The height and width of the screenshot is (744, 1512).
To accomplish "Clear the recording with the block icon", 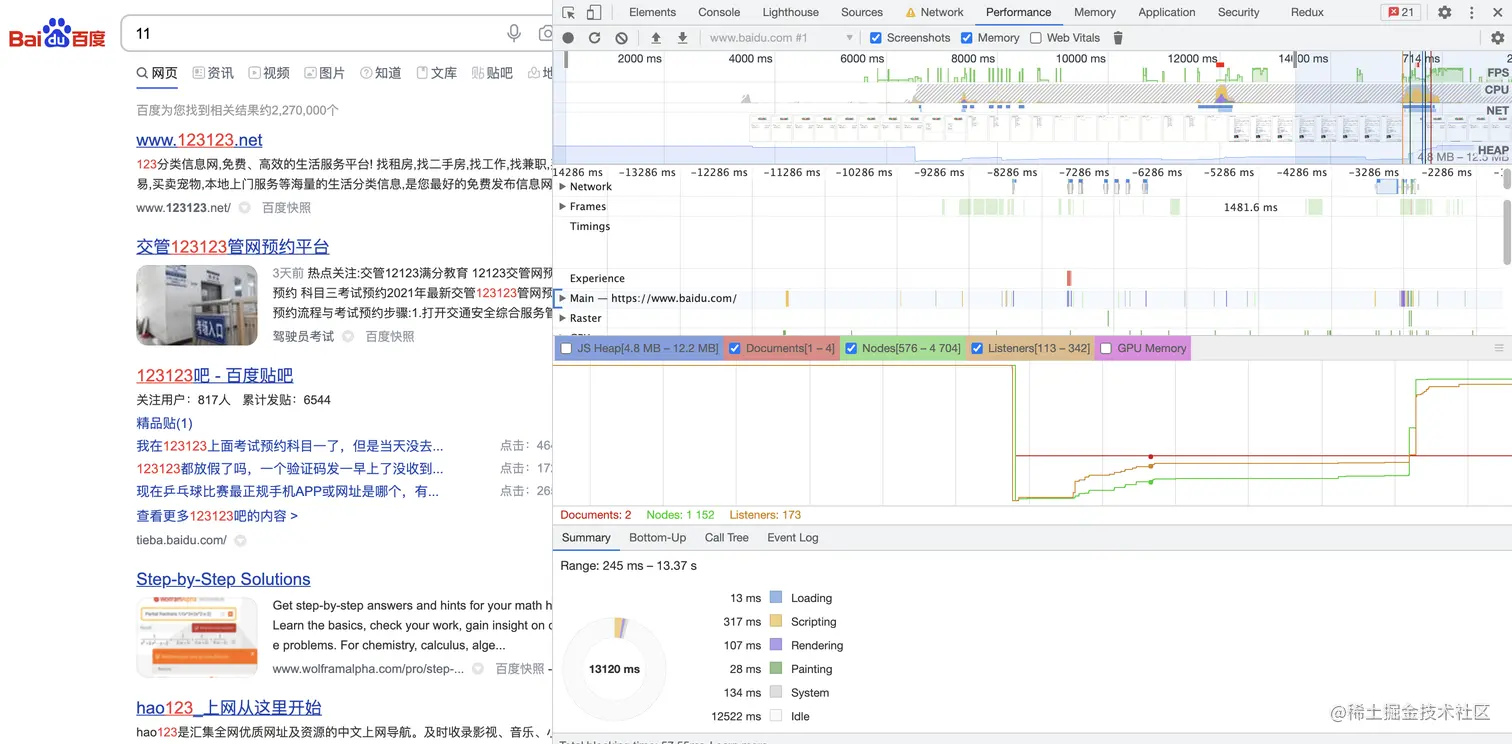I will (x=621, y=38).
